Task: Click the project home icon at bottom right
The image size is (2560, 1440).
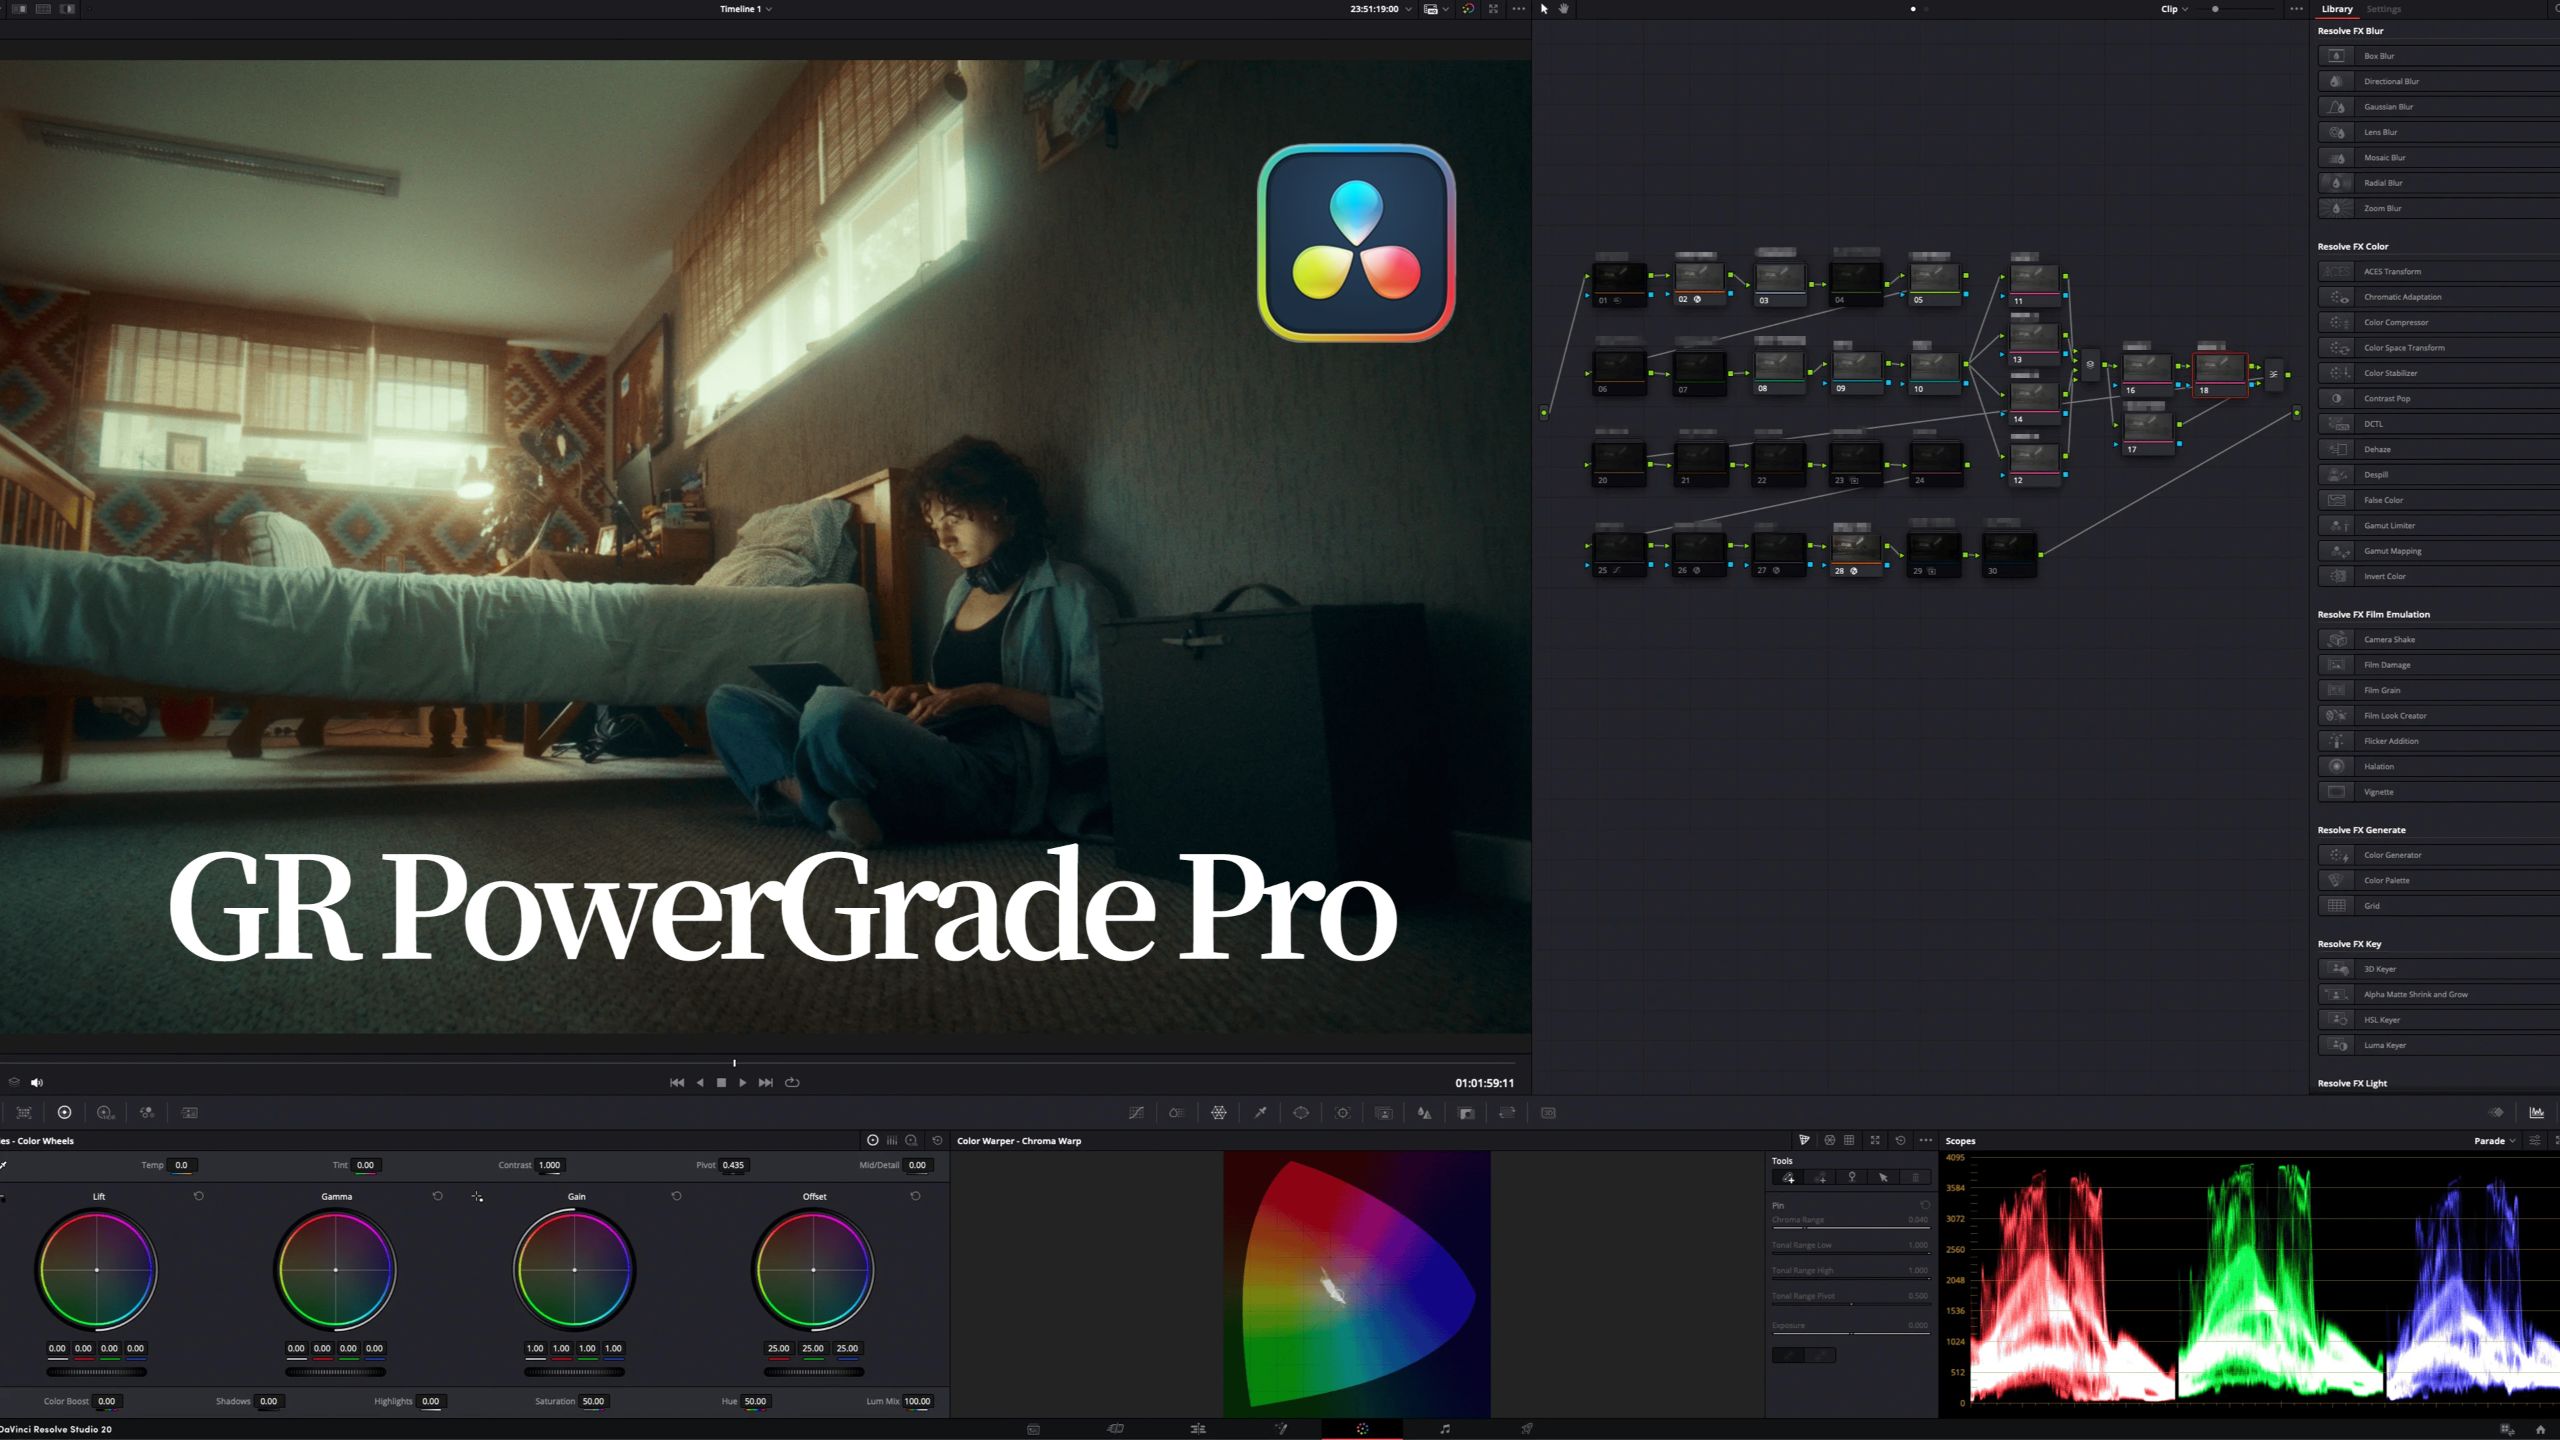Action: click(2540, 1429)
